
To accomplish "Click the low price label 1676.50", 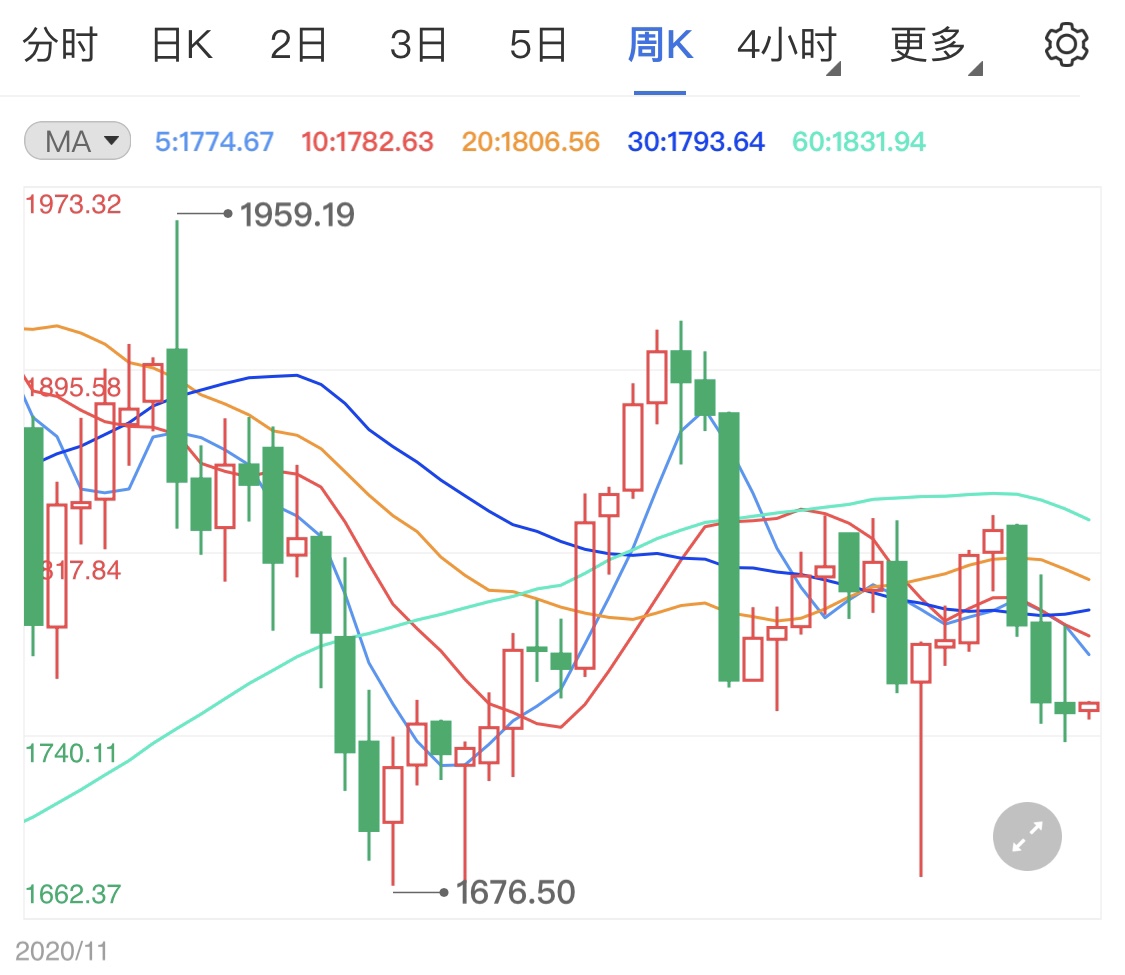I will tap(515, 892).
